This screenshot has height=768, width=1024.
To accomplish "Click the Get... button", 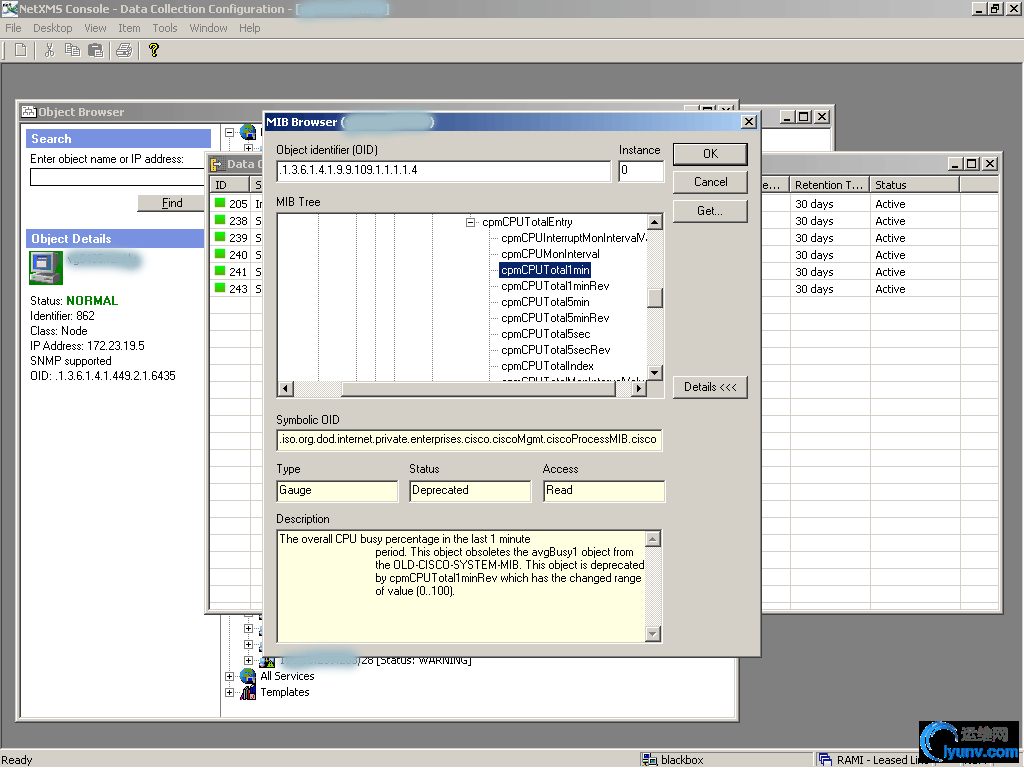I will [x=710, y=211].
